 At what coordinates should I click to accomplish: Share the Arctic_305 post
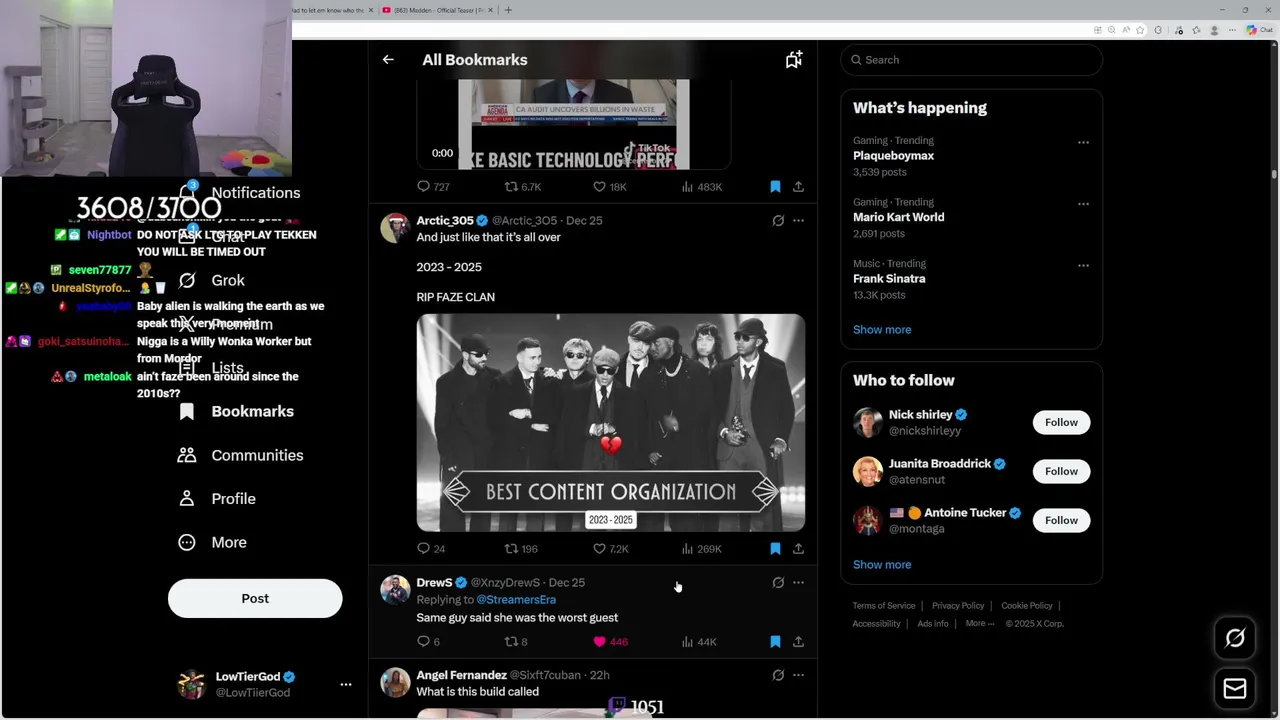tap(798, 549)
